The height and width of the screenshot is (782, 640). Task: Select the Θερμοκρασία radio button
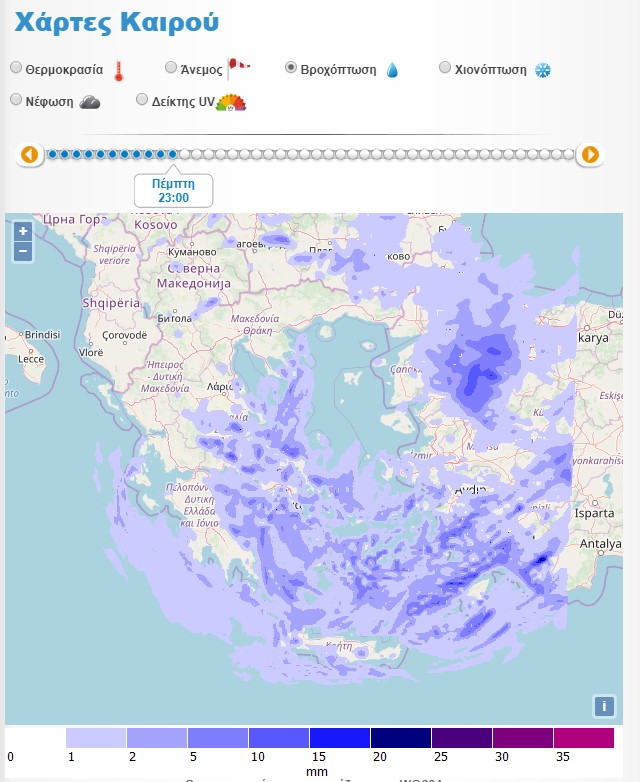pyautogui.click(x=16, y=68)
